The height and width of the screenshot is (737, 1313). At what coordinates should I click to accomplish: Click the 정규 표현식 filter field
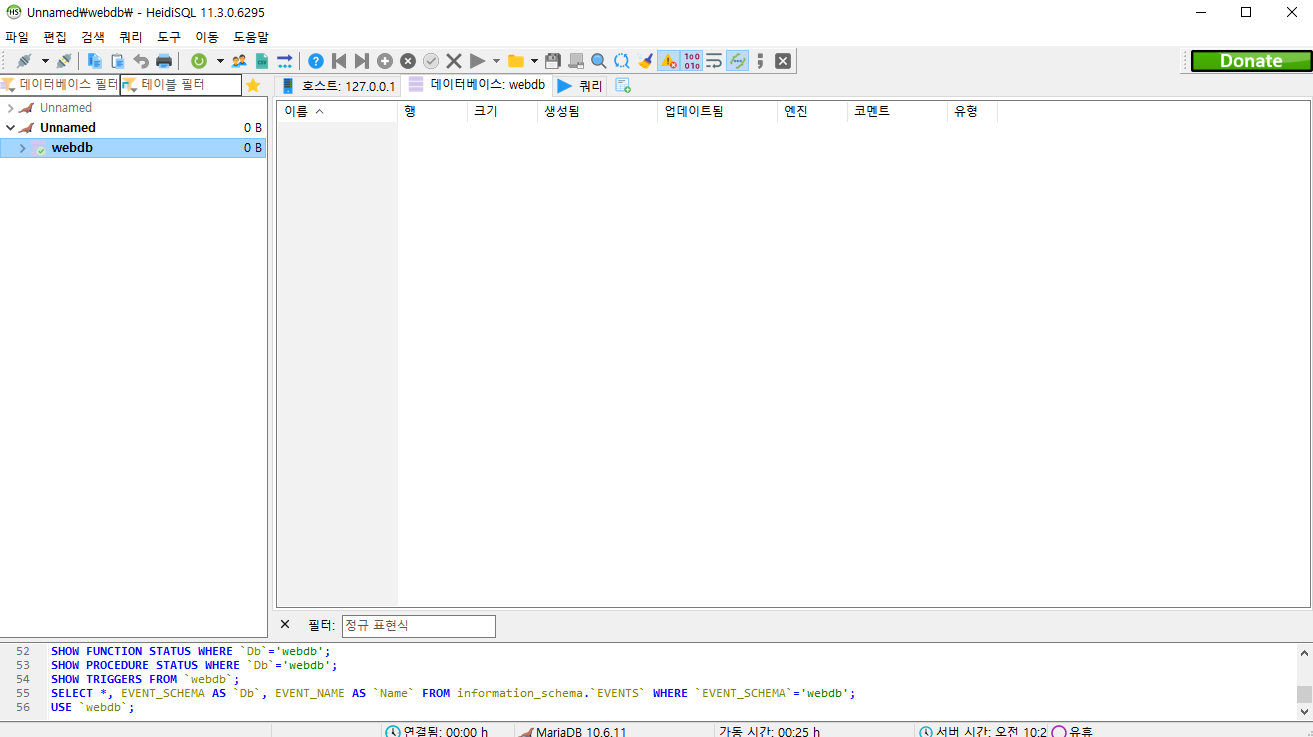418,626
